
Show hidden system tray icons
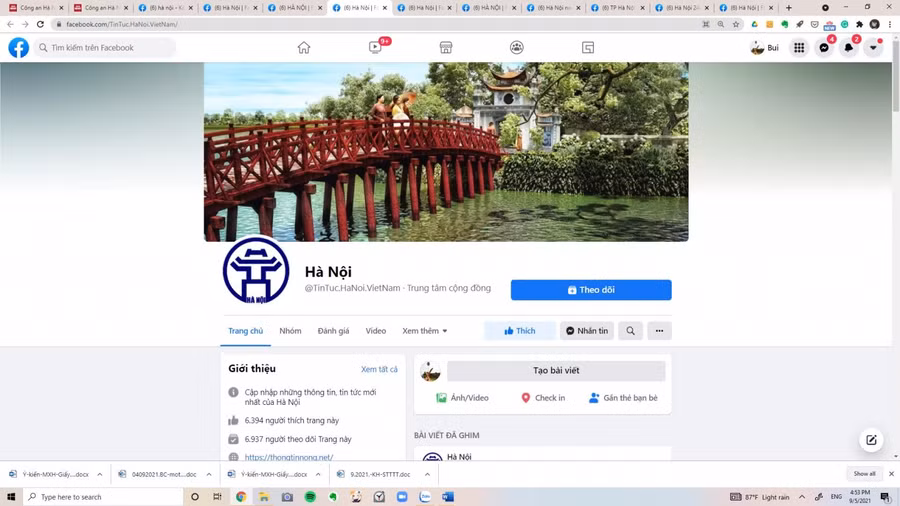[x=802, y=497]
